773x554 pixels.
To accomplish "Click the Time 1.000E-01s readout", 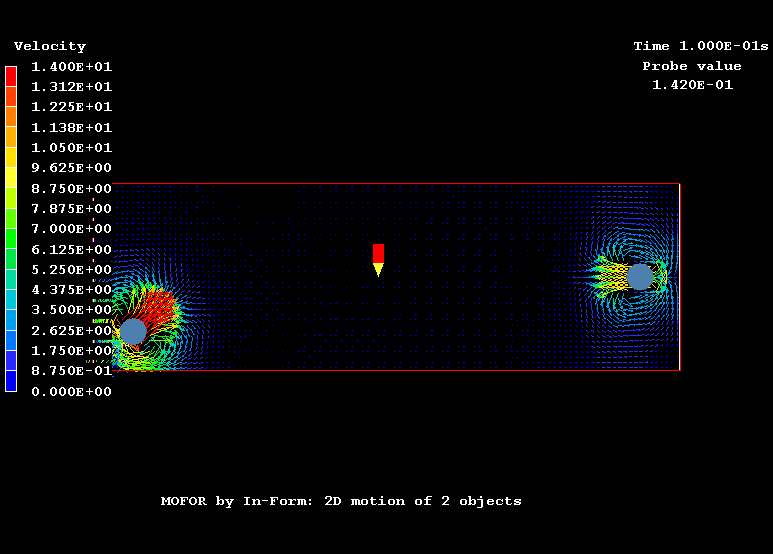I will click(x=700, y=46).
